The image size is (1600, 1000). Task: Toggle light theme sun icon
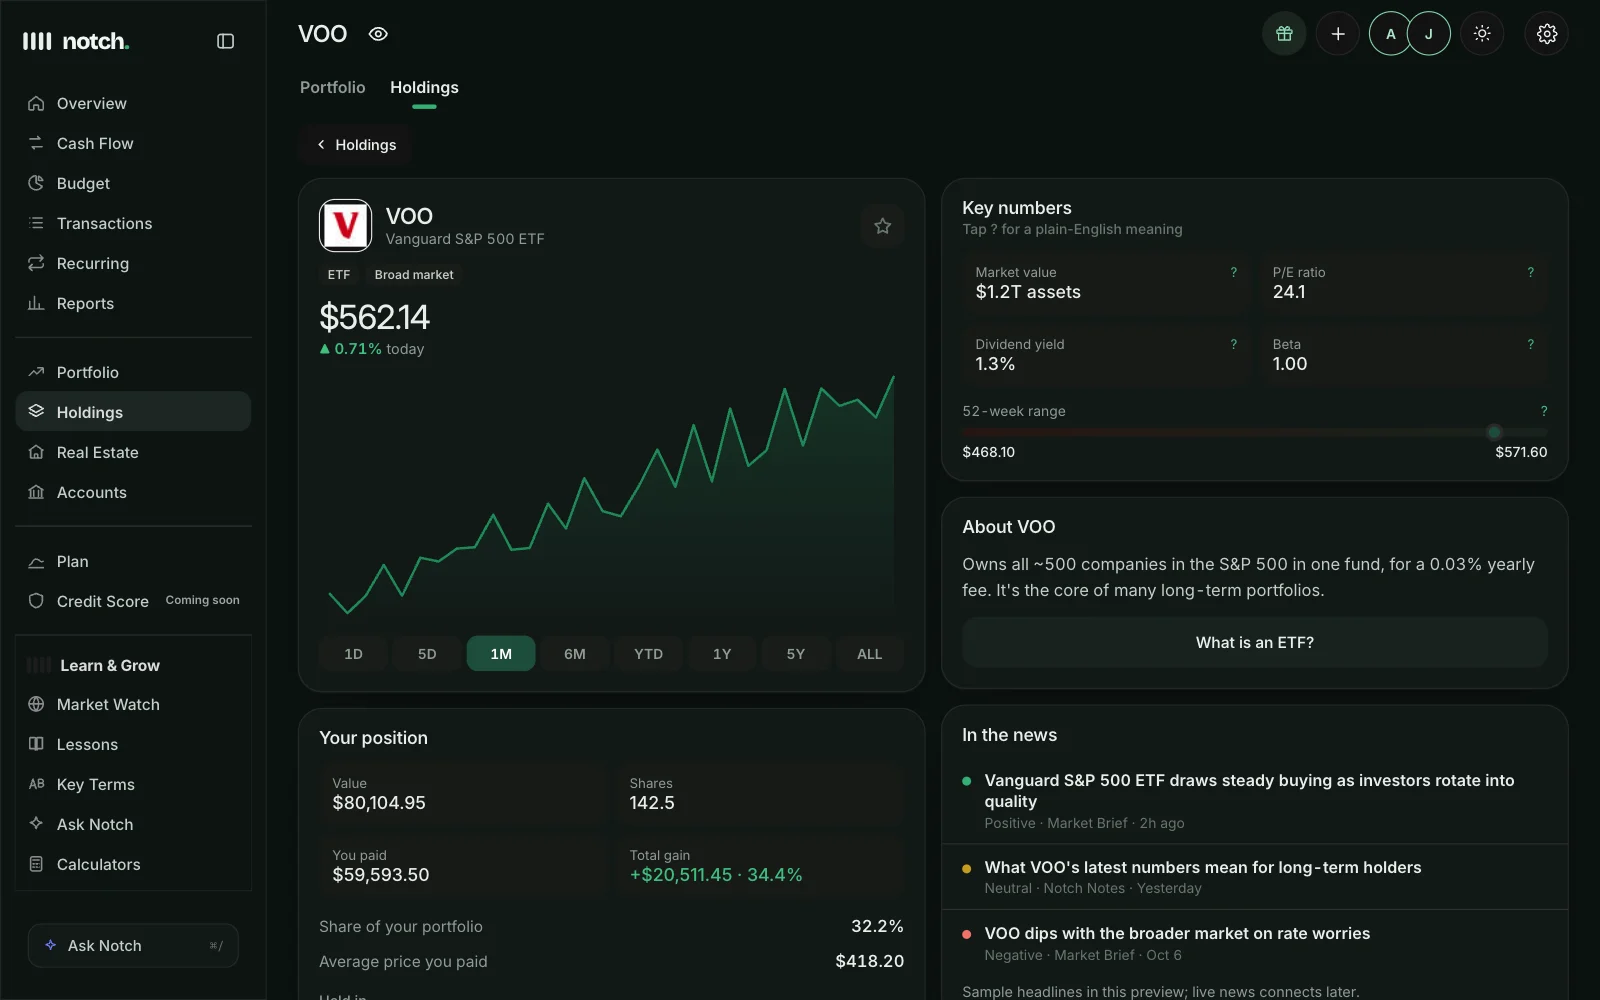tap(1482, 34)
